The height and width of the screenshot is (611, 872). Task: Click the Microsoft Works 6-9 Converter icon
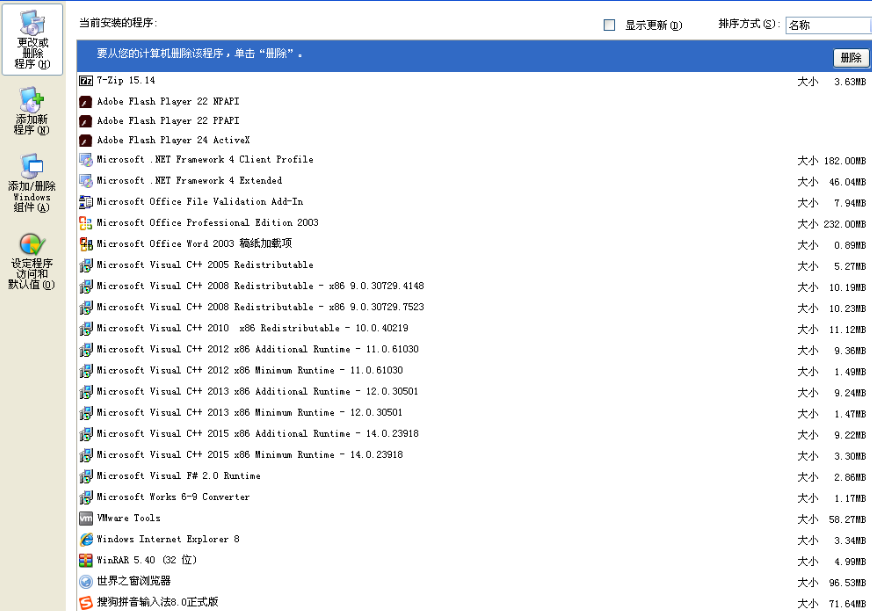pos(86,498)
